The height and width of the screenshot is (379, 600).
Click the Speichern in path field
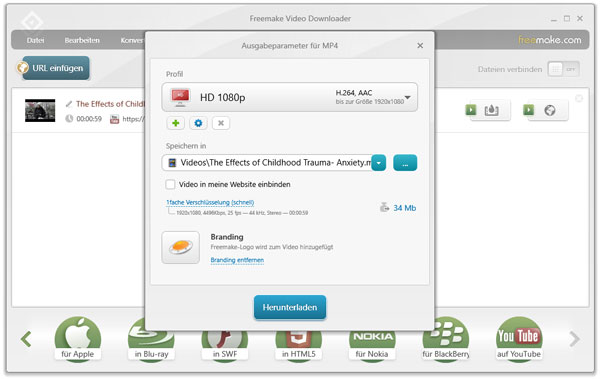click(x=267, y=163)
